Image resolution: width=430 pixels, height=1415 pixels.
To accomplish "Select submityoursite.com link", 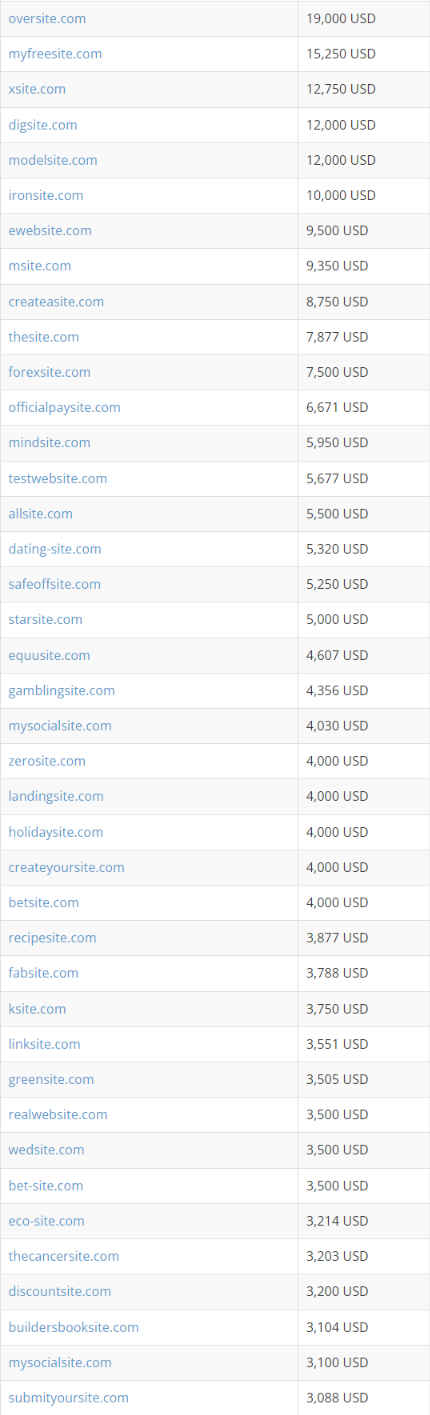I will pyautogui.click(x=69, y=1397).
